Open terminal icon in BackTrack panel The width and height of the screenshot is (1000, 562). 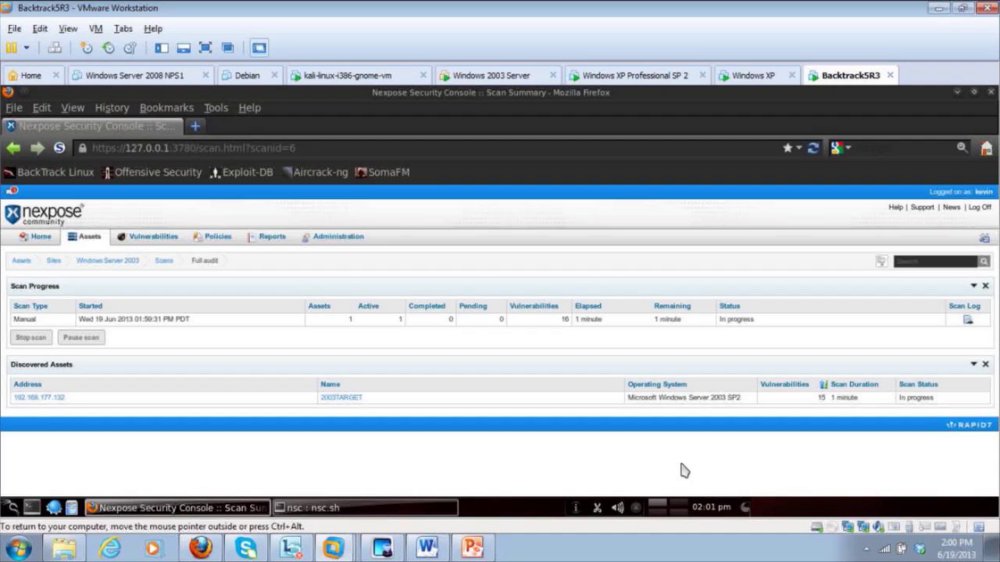pos(32,508)
